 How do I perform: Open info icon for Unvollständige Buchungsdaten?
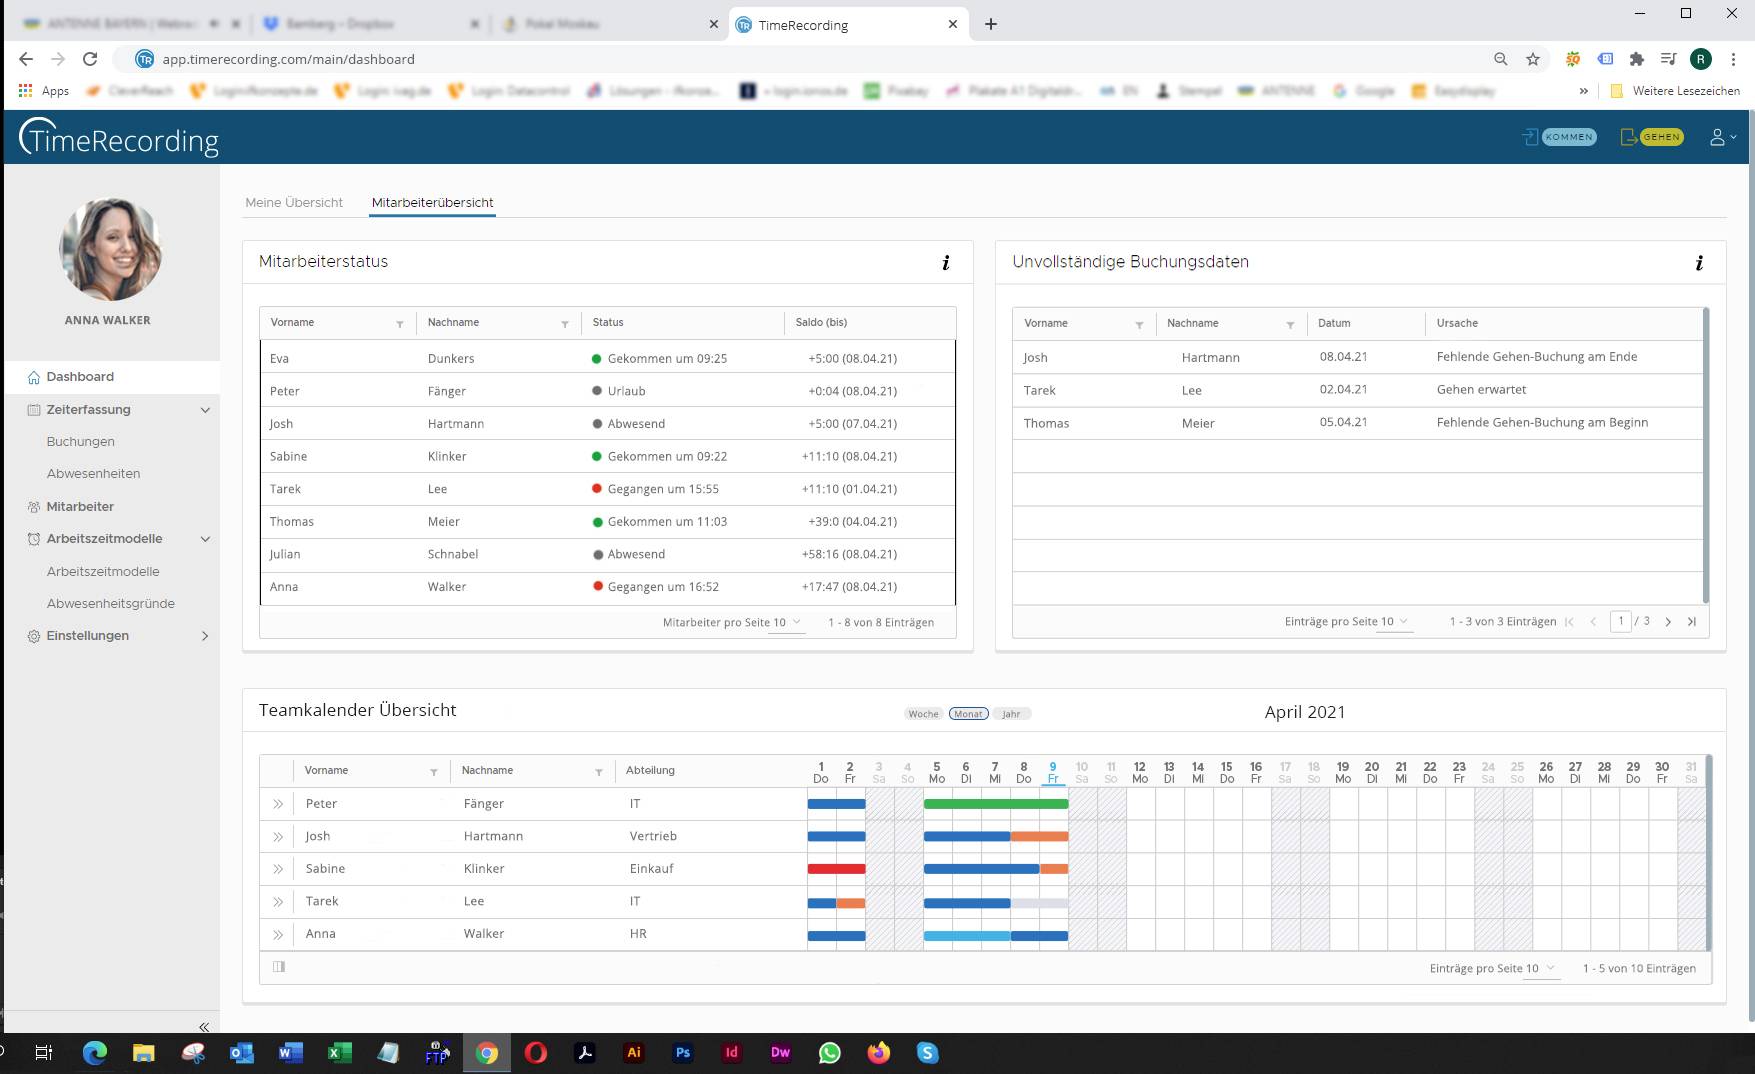click(x=1698, y=263)
